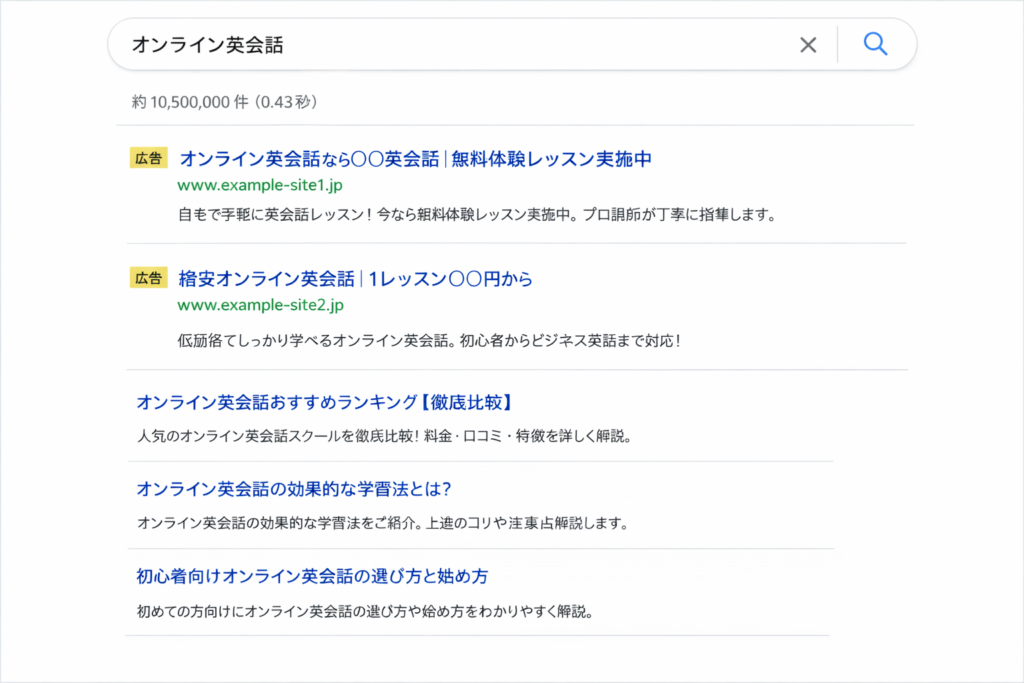Click the 約 10,500,000 件 result count
The height and width of the screenshot is (683, 1024).
[x=190, y=102]
